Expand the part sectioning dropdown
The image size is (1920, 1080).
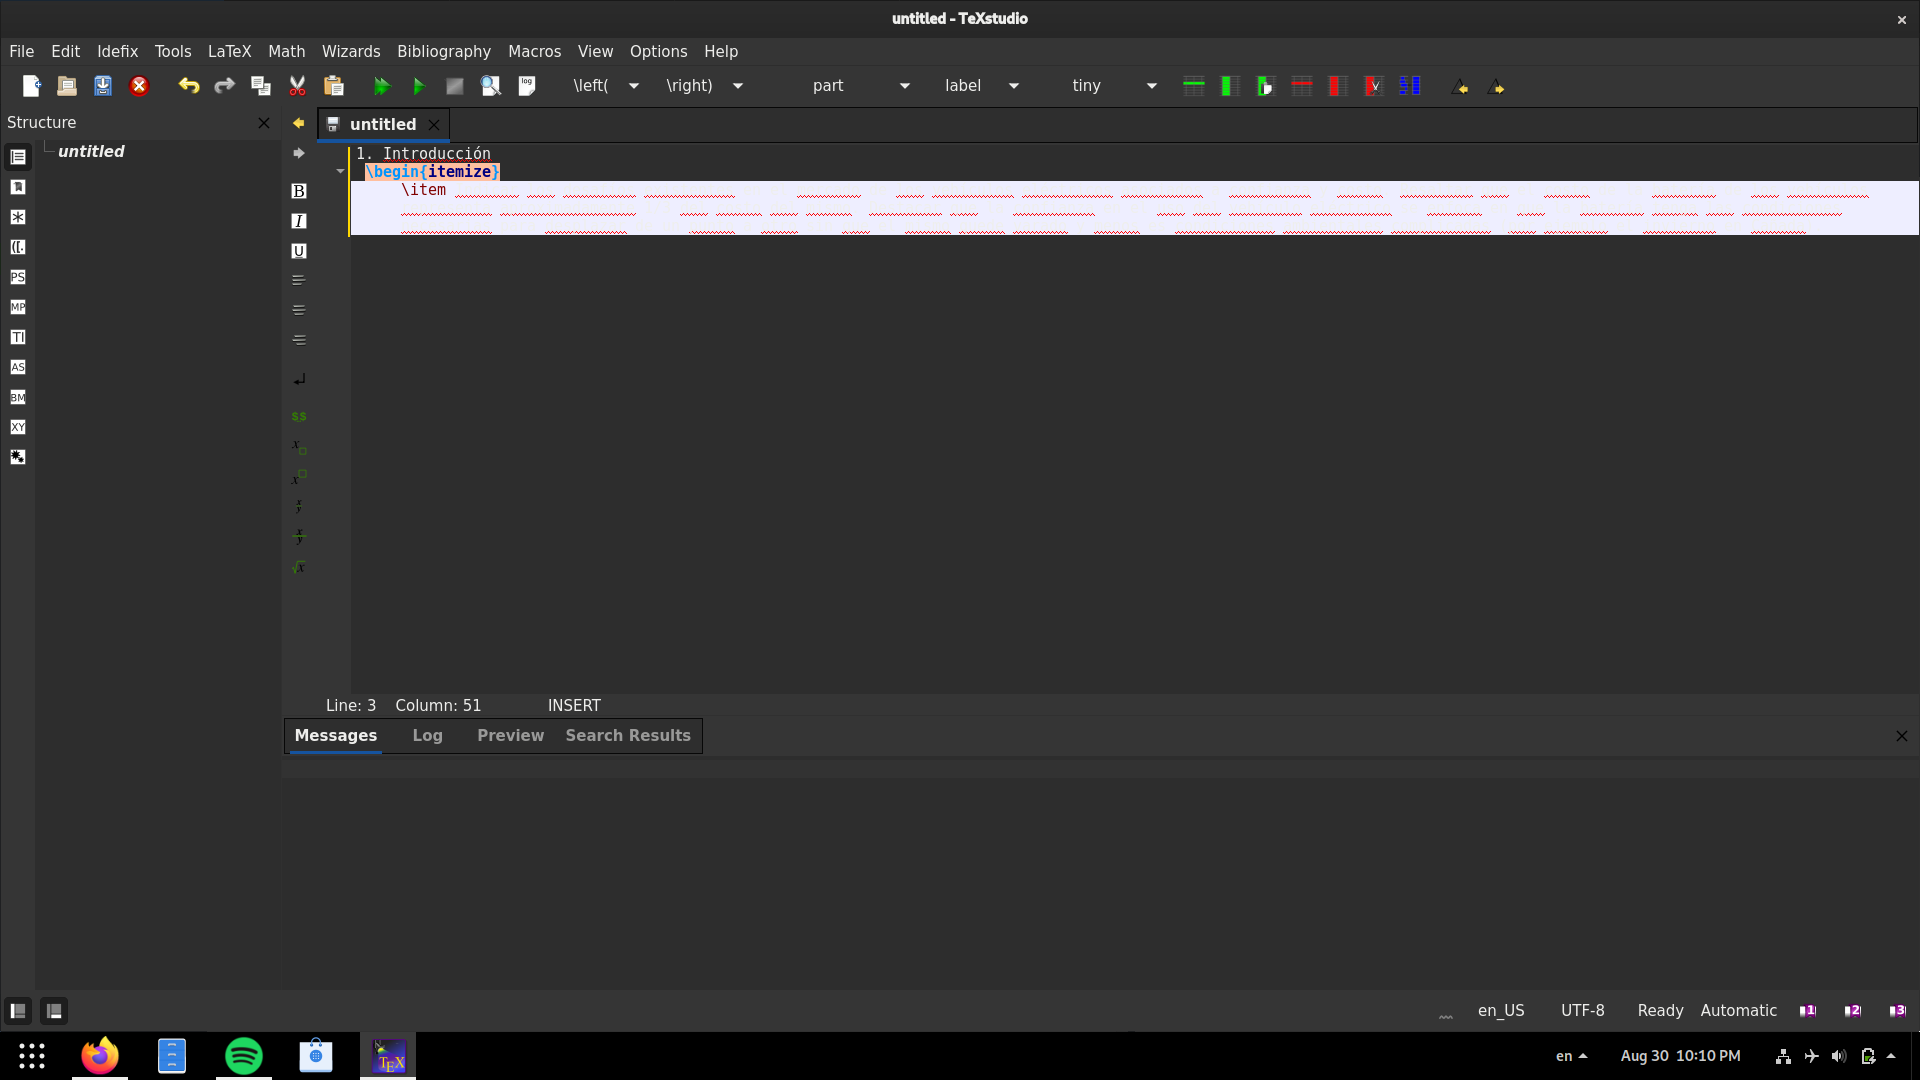point(904,86)
